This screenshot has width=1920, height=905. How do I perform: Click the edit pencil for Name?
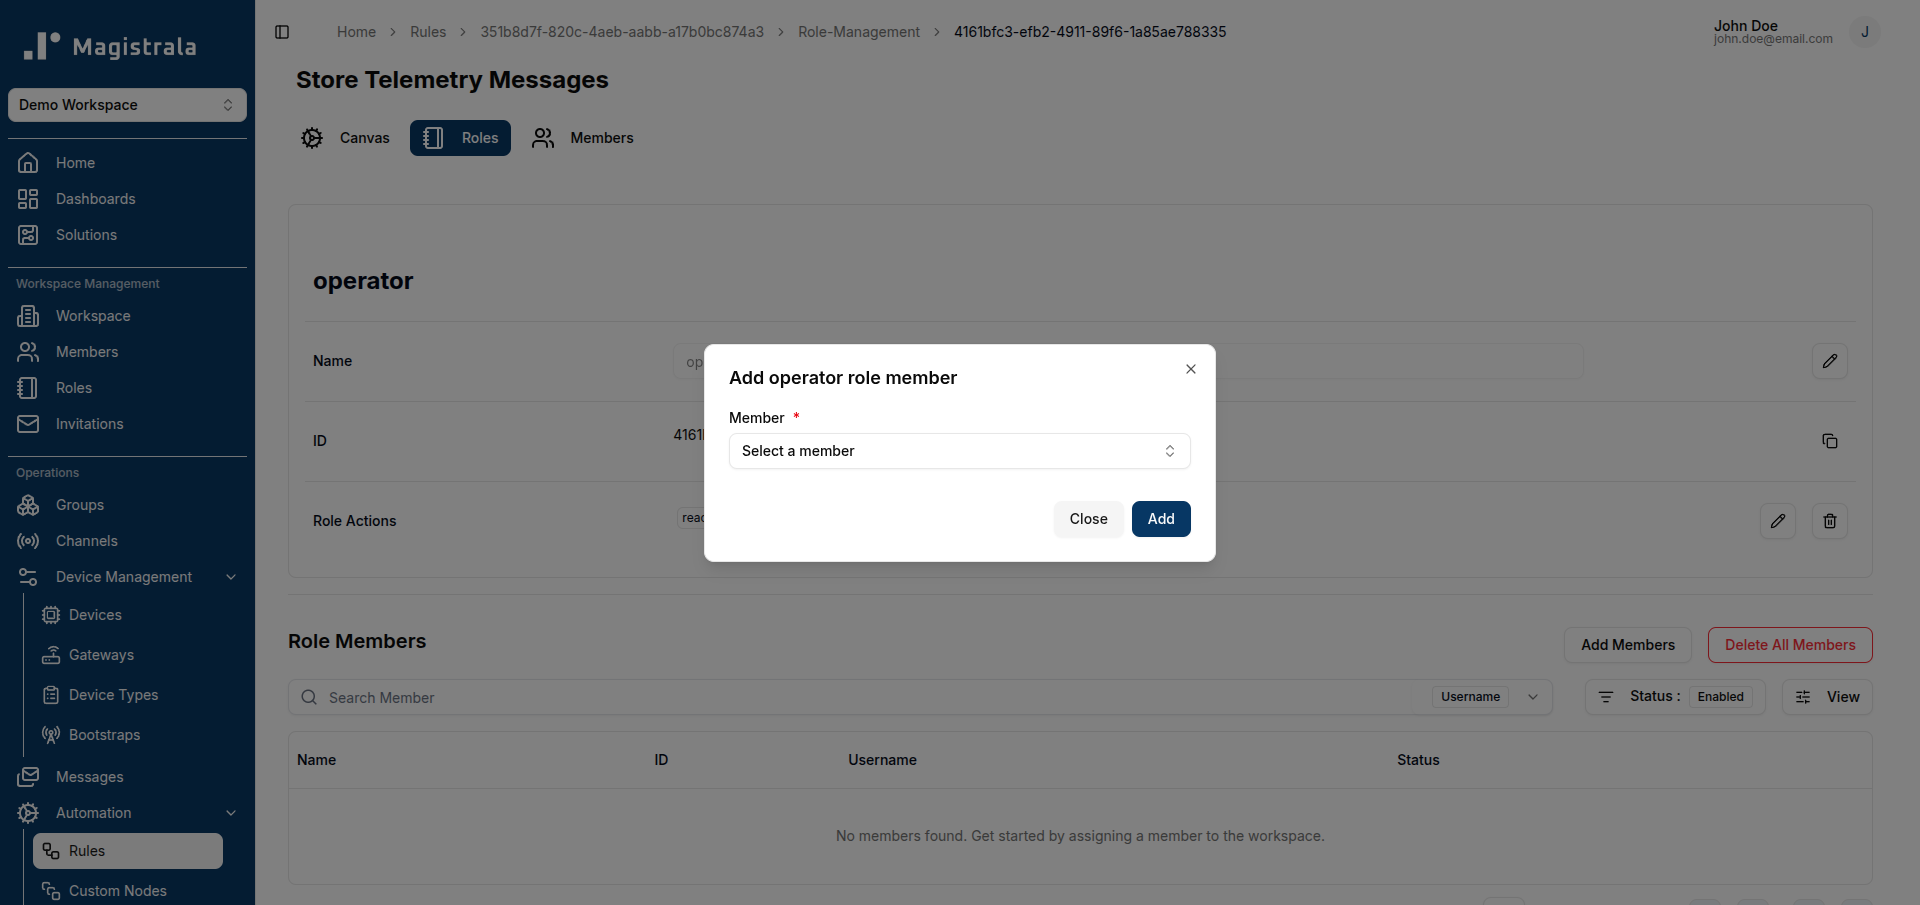click(1829, 361)
